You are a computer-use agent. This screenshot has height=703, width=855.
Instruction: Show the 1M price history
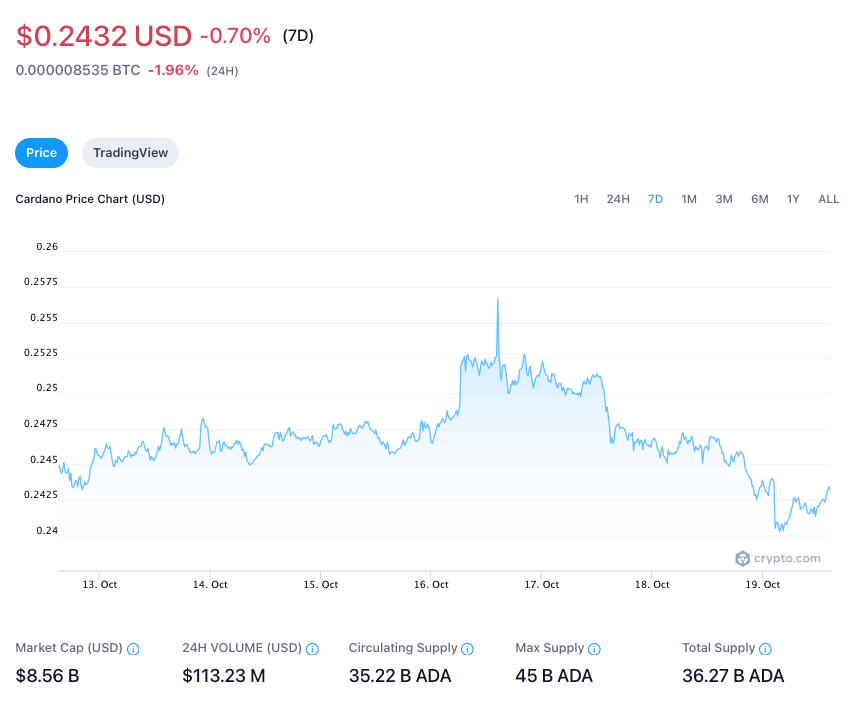(689, 199)
